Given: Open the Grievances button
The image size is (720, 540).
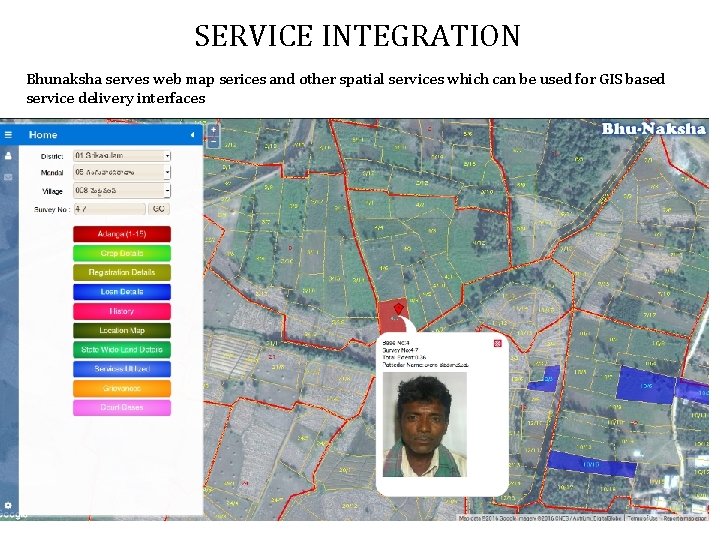Looking at the screenshot, I should point(122,388).
